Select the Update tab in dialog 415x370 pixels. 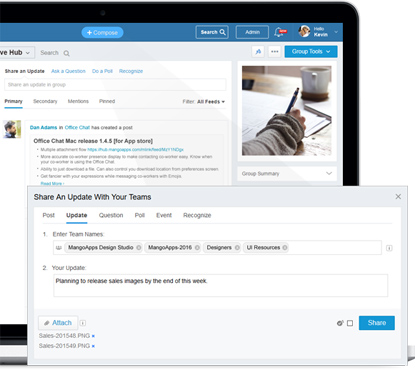tap(76, 215)
